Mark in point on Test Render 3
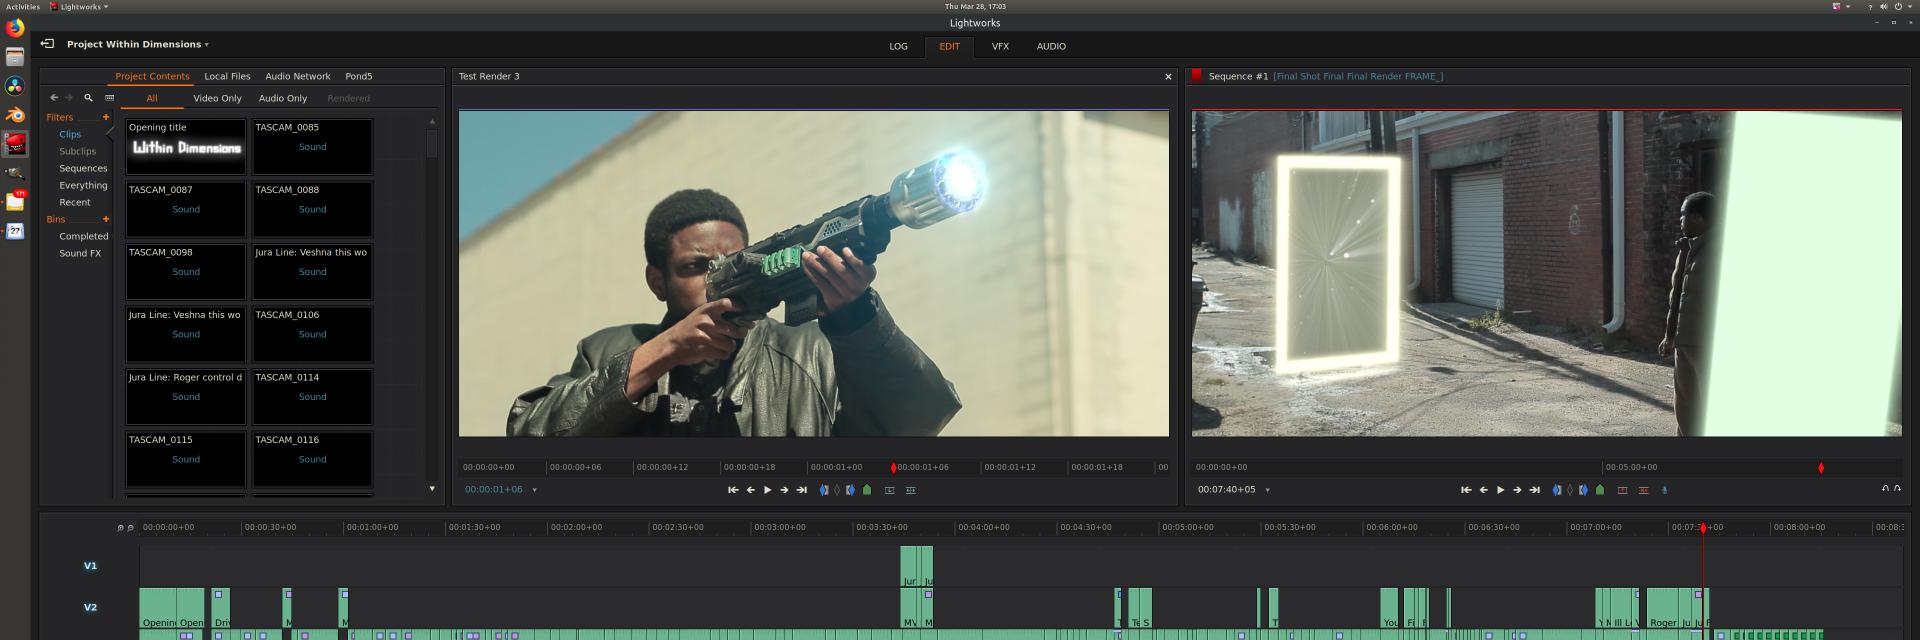 (x=824, y=490)
